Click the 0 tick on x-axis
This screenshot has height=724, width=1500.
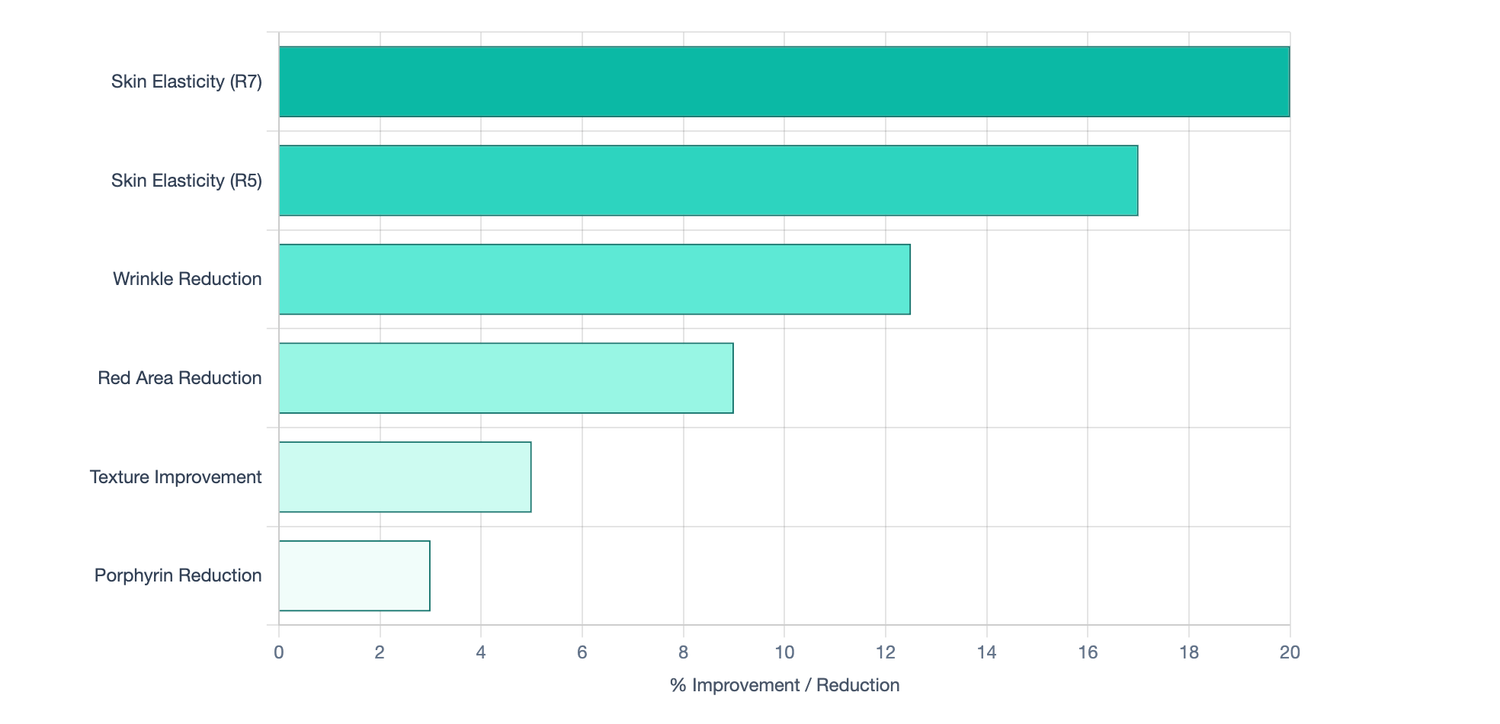(x=279, y=653)
